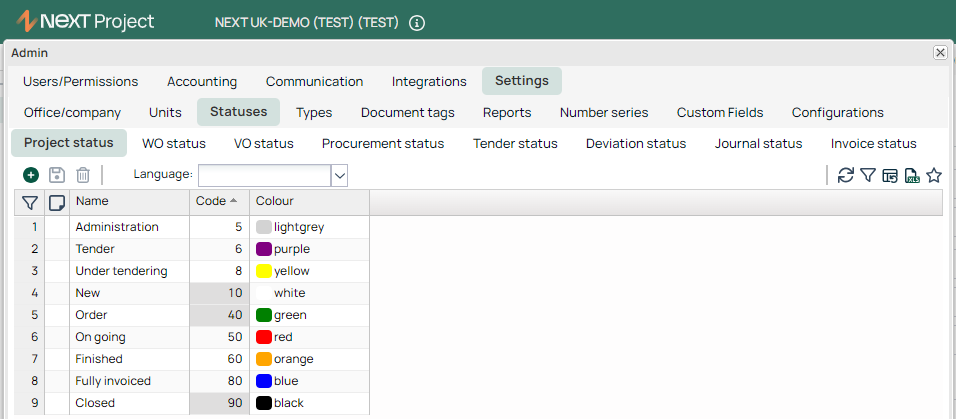Click the refresh arrows icon
This screenshot has width=956, height=419.
pos(846,176)
